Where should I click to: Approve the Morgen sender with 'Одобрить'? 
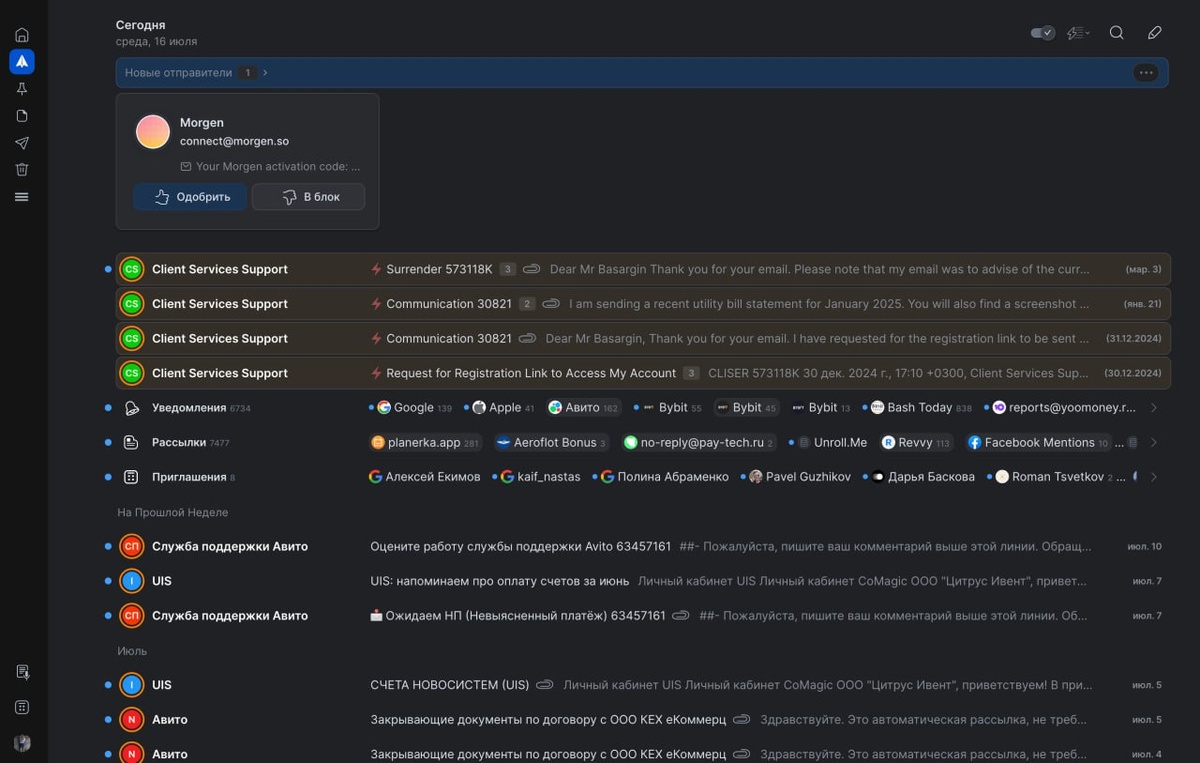coord(190,197)
